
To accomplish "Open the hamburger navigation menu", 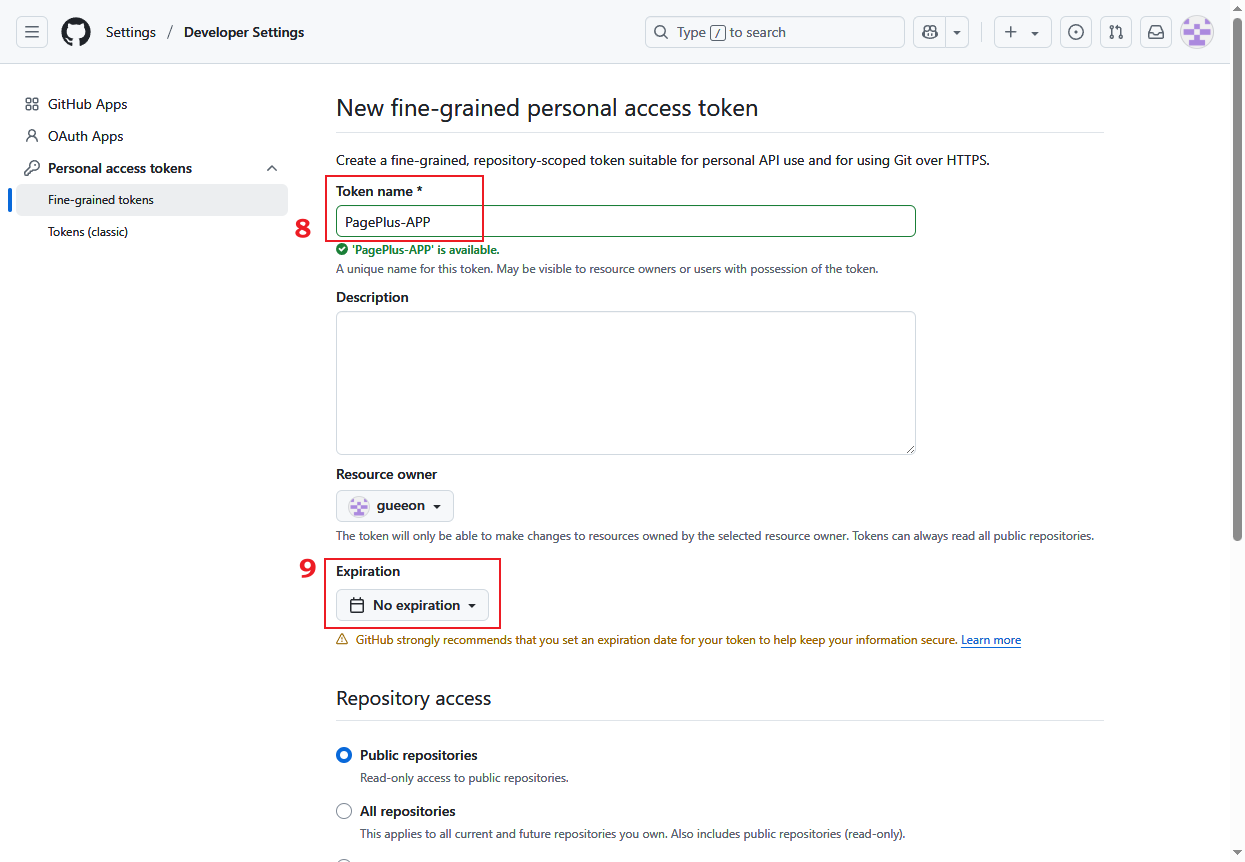I will 32,32.
